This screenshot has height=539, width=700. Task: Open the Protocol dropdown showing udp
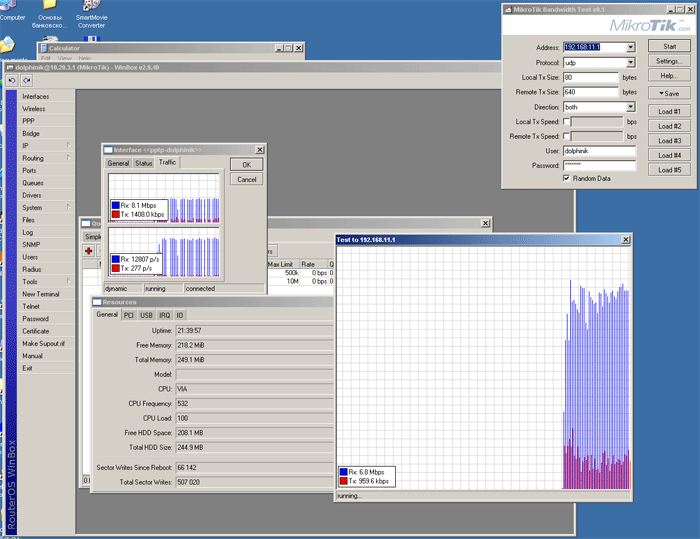pos(630,63)
